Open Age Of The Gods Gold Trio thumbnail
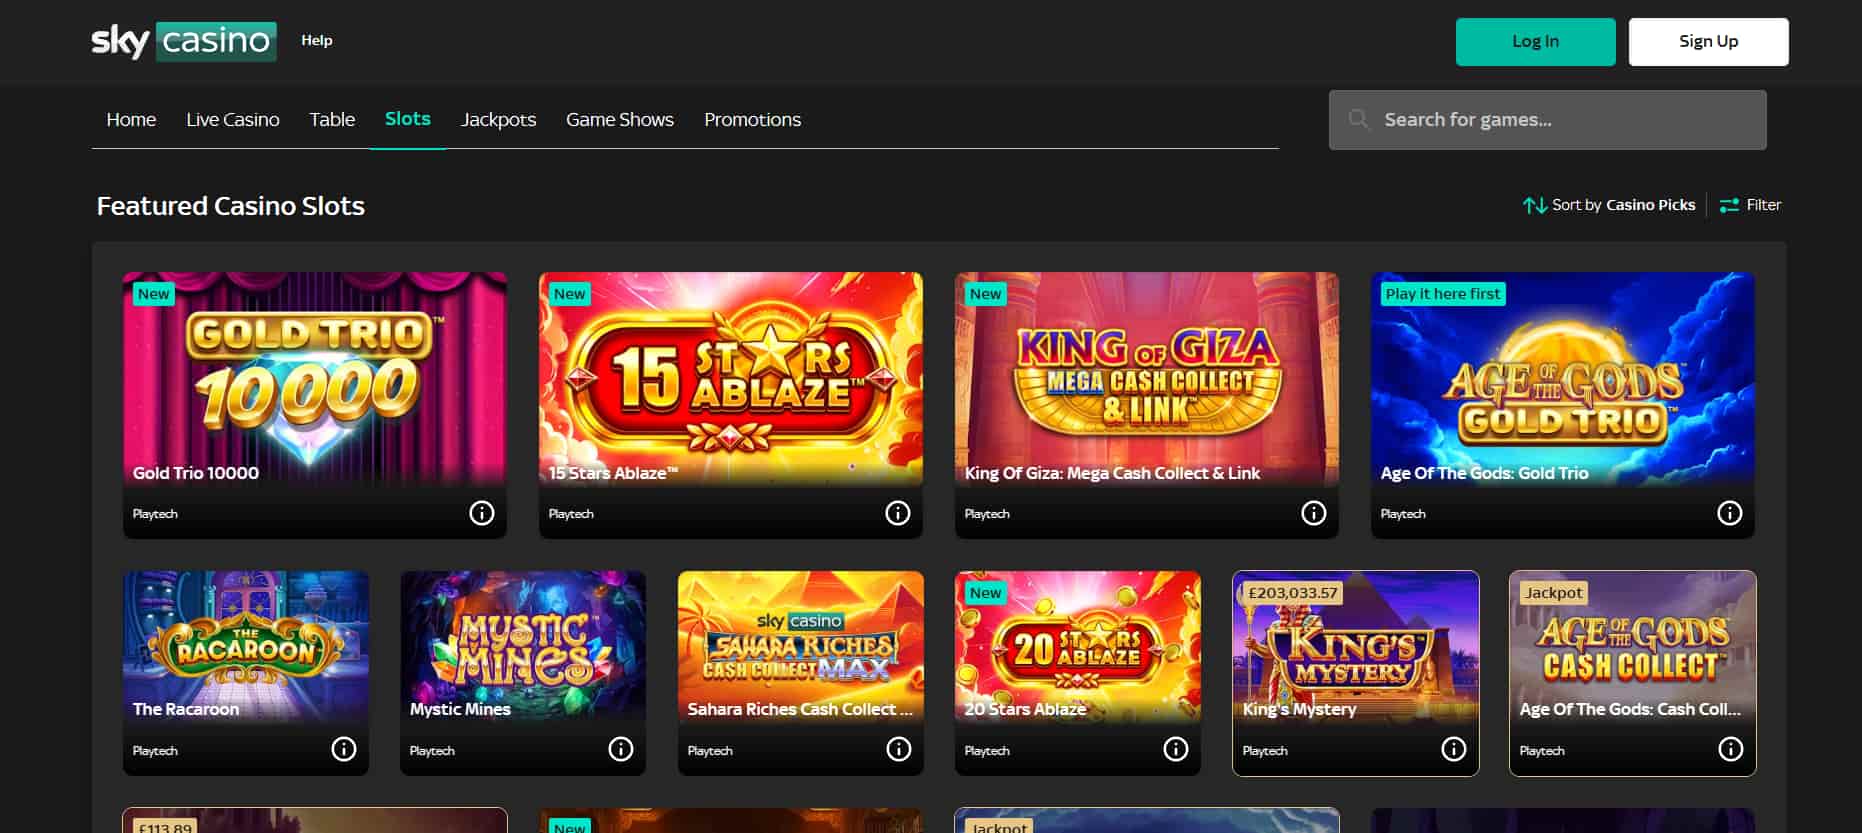The width and height of the screenshot is (1862, 833). [1563, 379]
